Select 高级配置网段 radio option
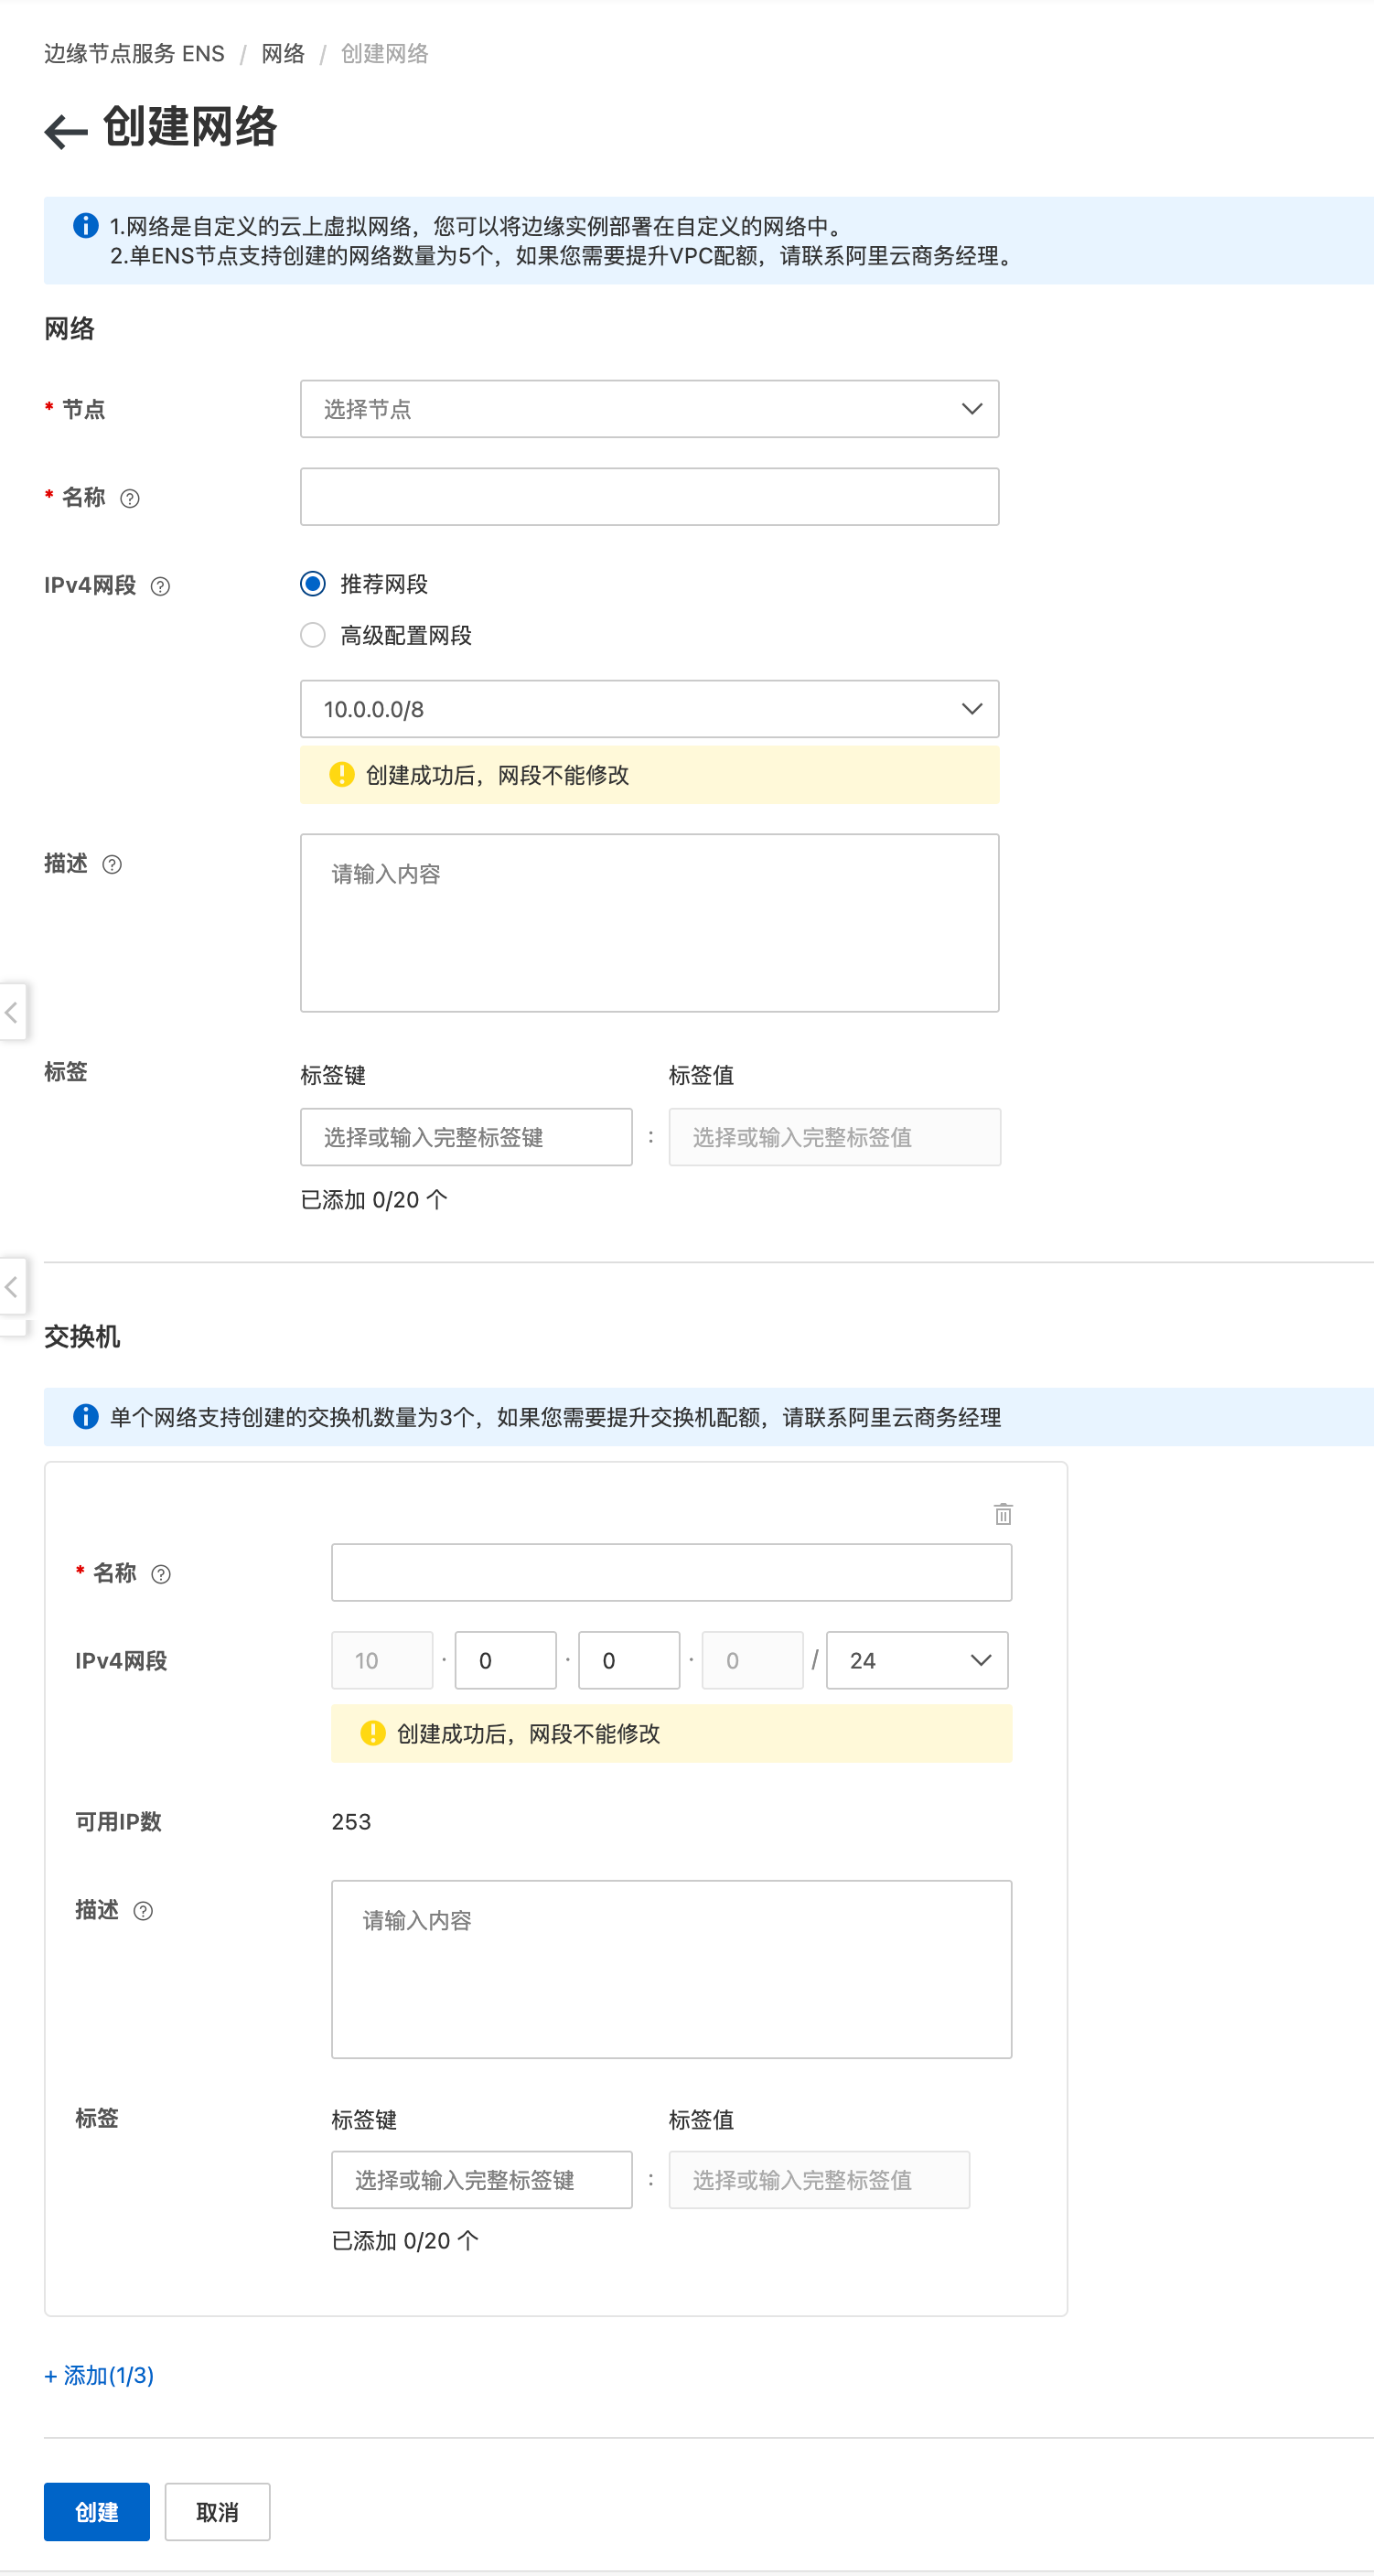Screen dimensions: 1374x2576 coord(313,635)
